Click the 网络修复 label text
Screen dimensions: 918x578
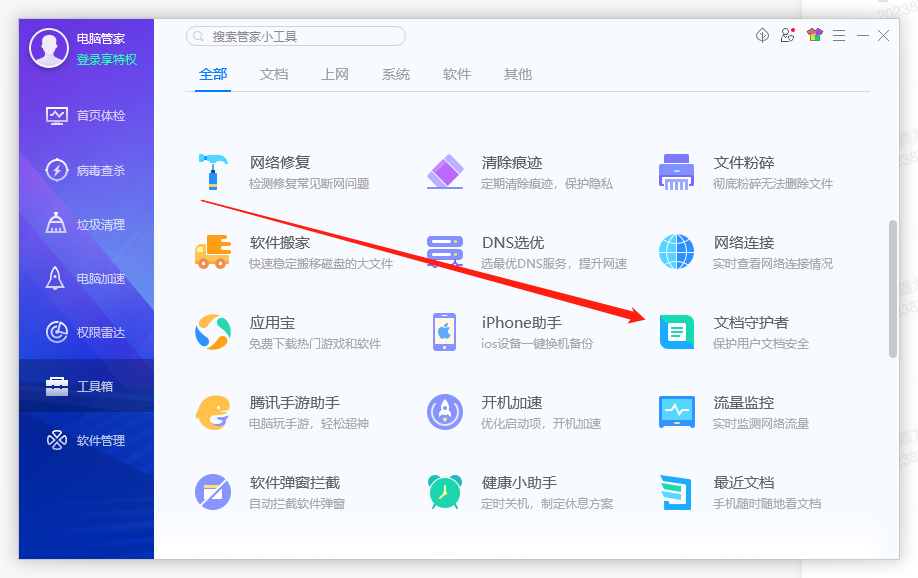coord(280,162)
